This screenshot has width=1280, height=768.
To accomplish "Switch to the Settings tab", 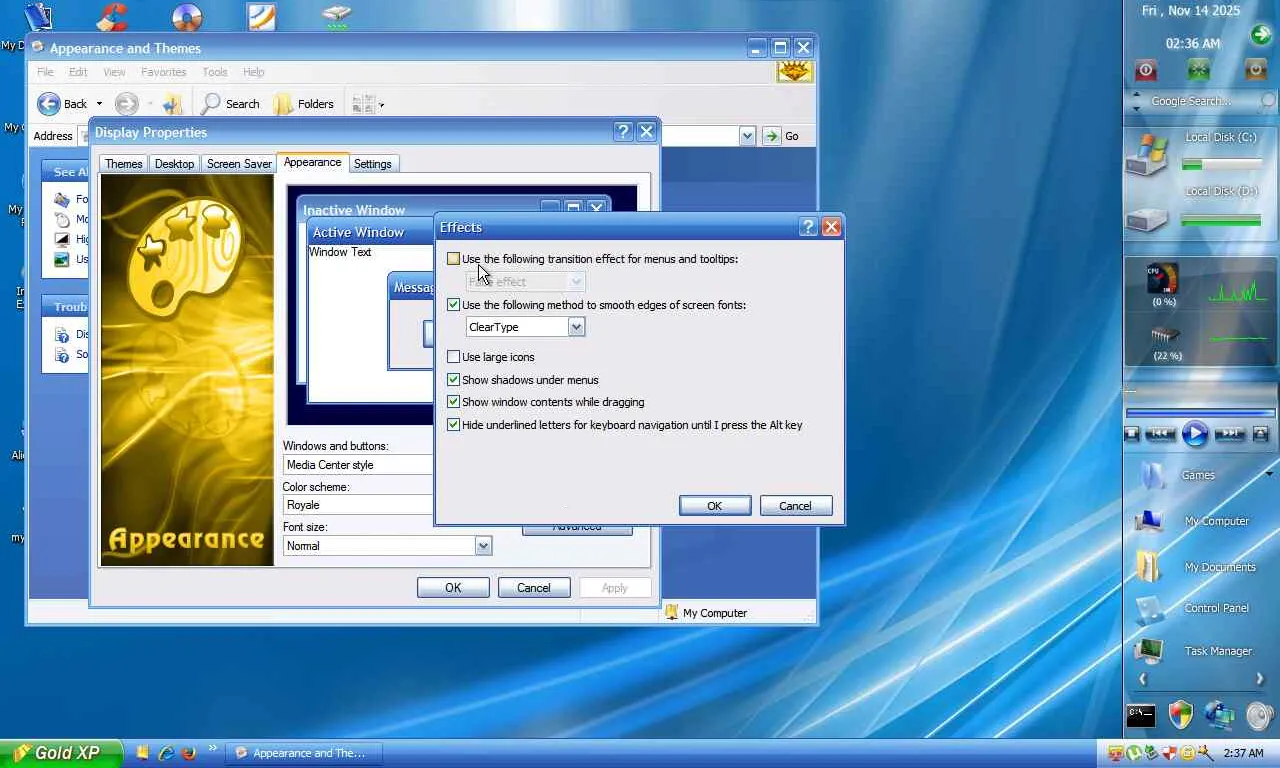I will (x=373, y=164).
